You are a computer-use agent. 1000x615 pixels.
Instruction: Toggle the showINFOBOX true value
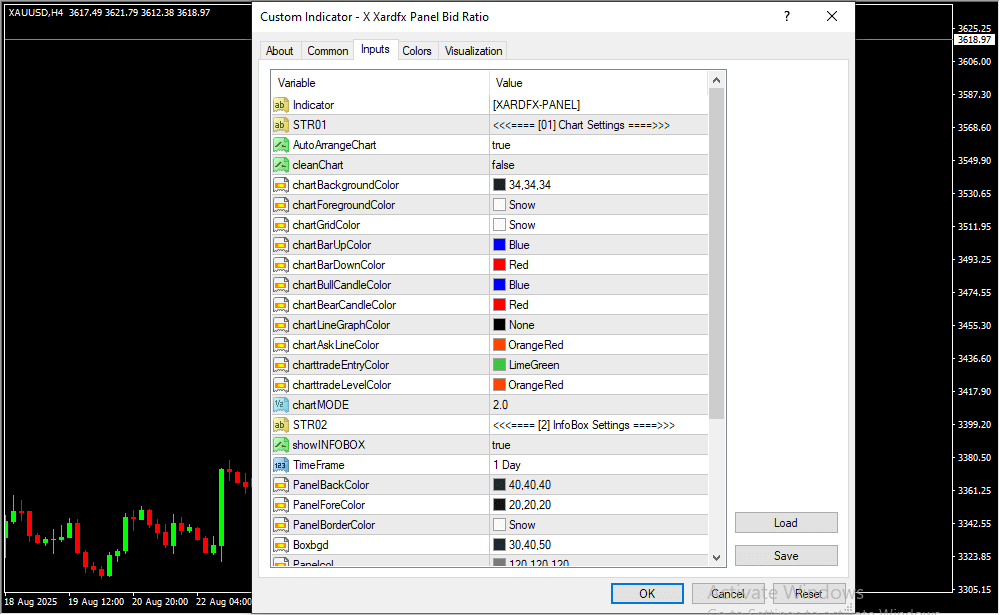[598, 445]
